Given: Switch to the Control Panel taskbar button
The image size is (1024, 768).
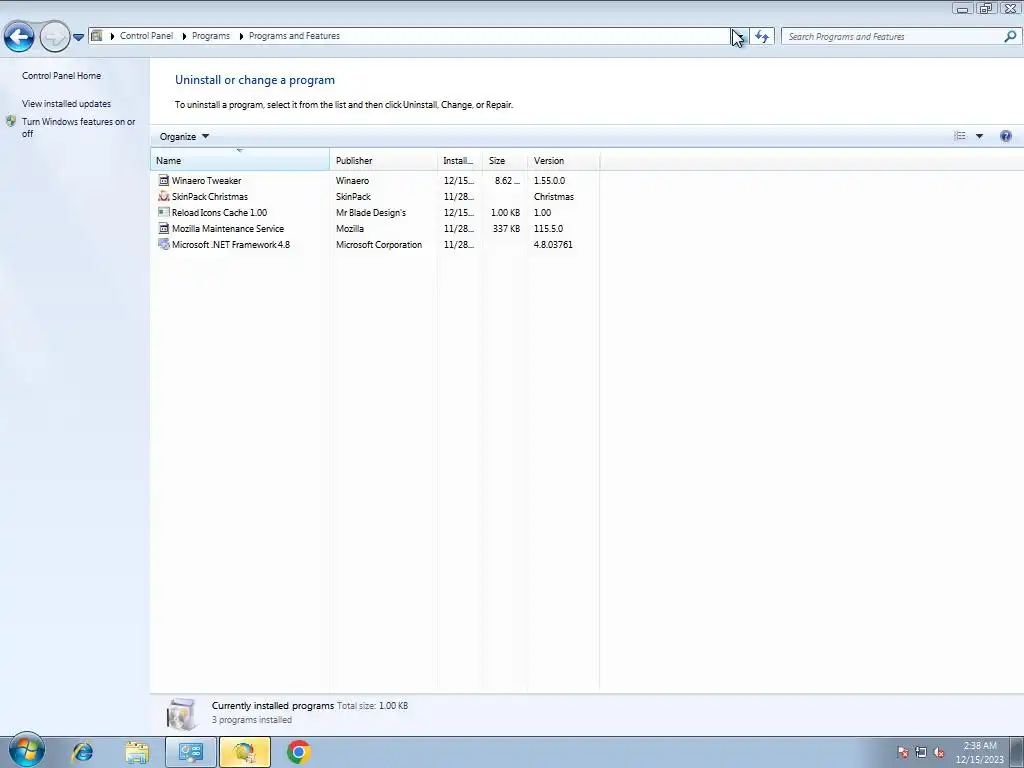Looking at the screenshot, I should (x=191, y=752).
